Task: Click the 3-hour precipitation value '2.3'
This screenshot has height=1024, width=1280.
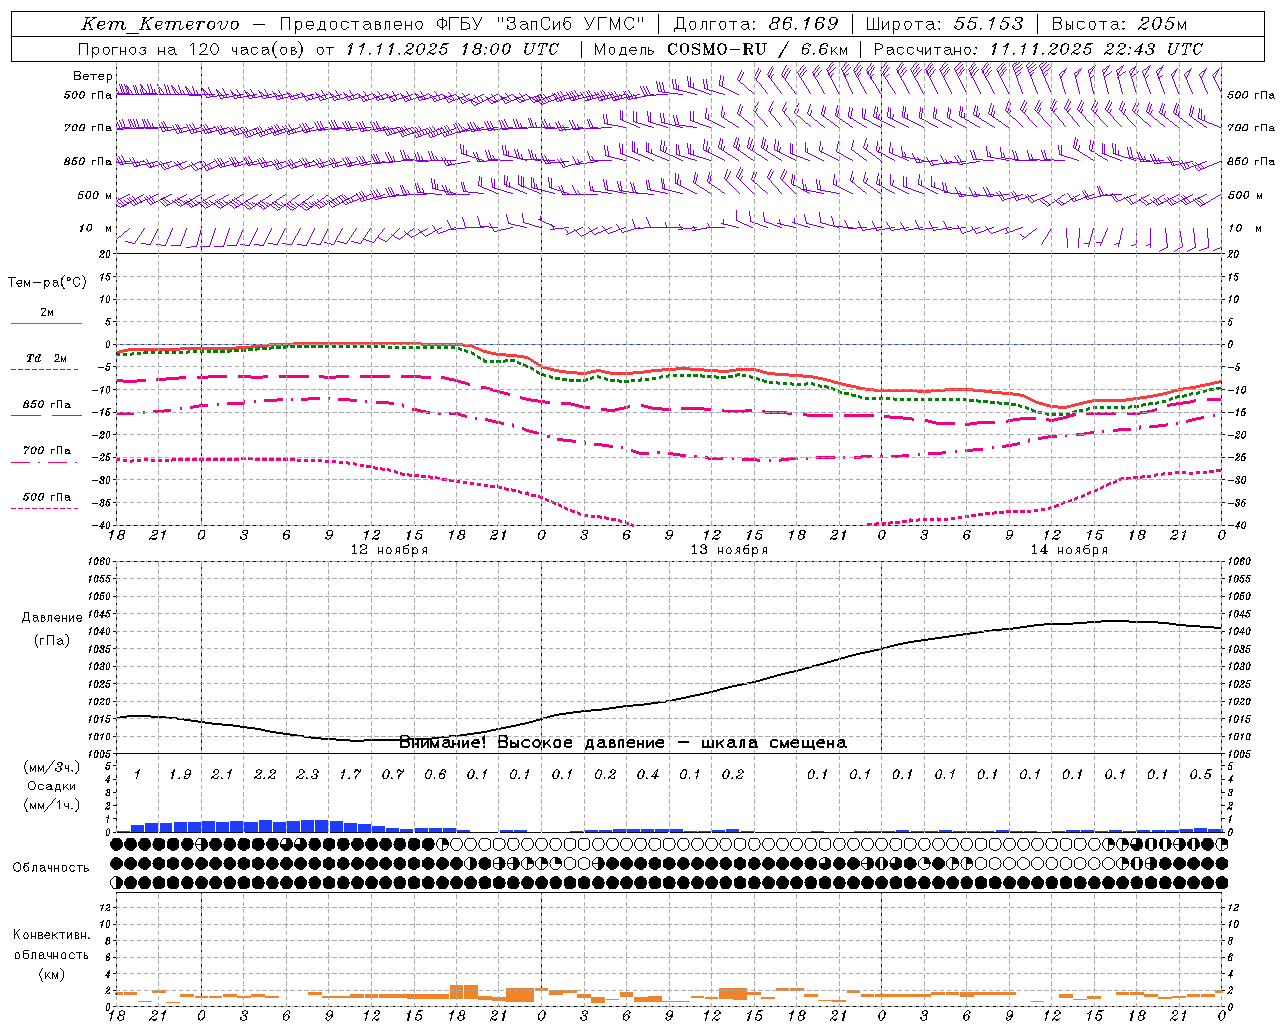Action: pos(308,775)
